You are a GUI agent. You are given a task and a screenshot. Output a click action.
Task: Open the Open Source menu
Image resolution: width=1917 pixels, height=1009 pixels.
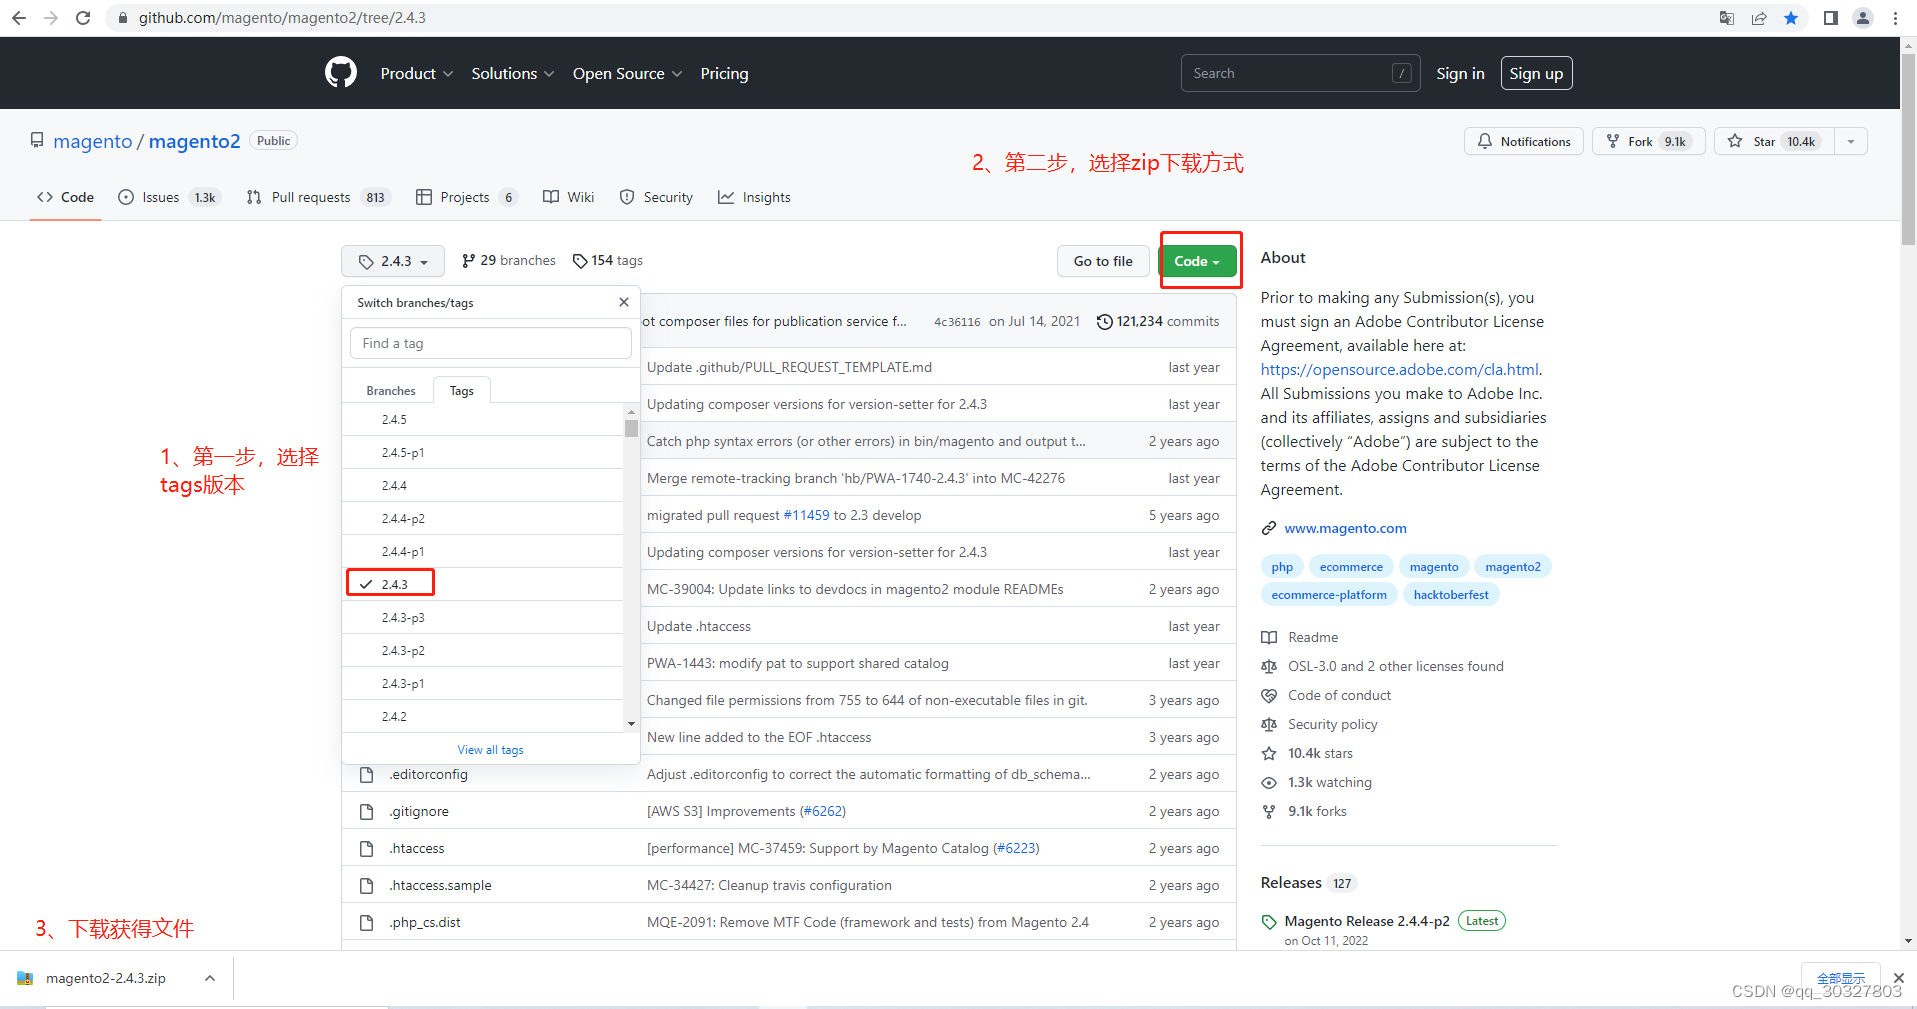point(627,73)
